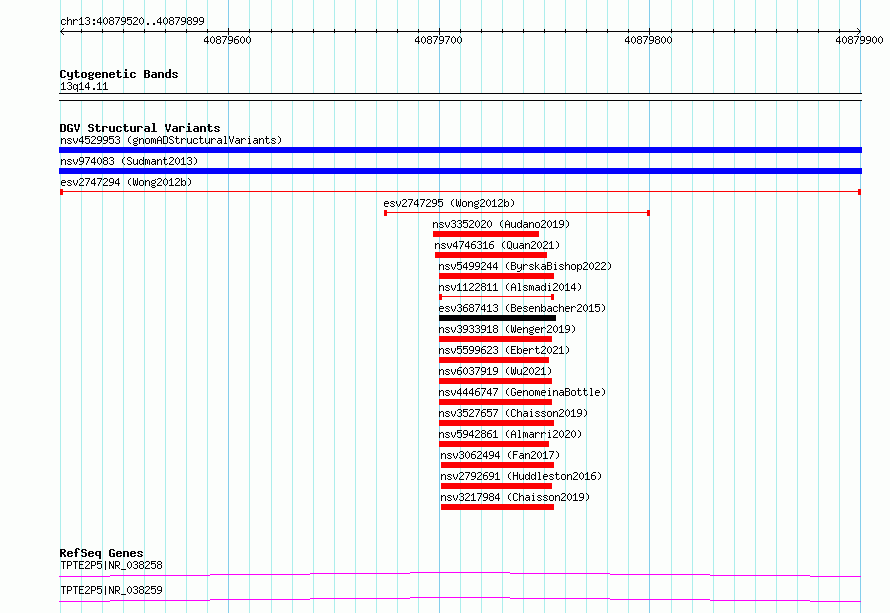Click the red bar under nsv5599623
This screenshot has width=890, height=613.
coord(494,360)
